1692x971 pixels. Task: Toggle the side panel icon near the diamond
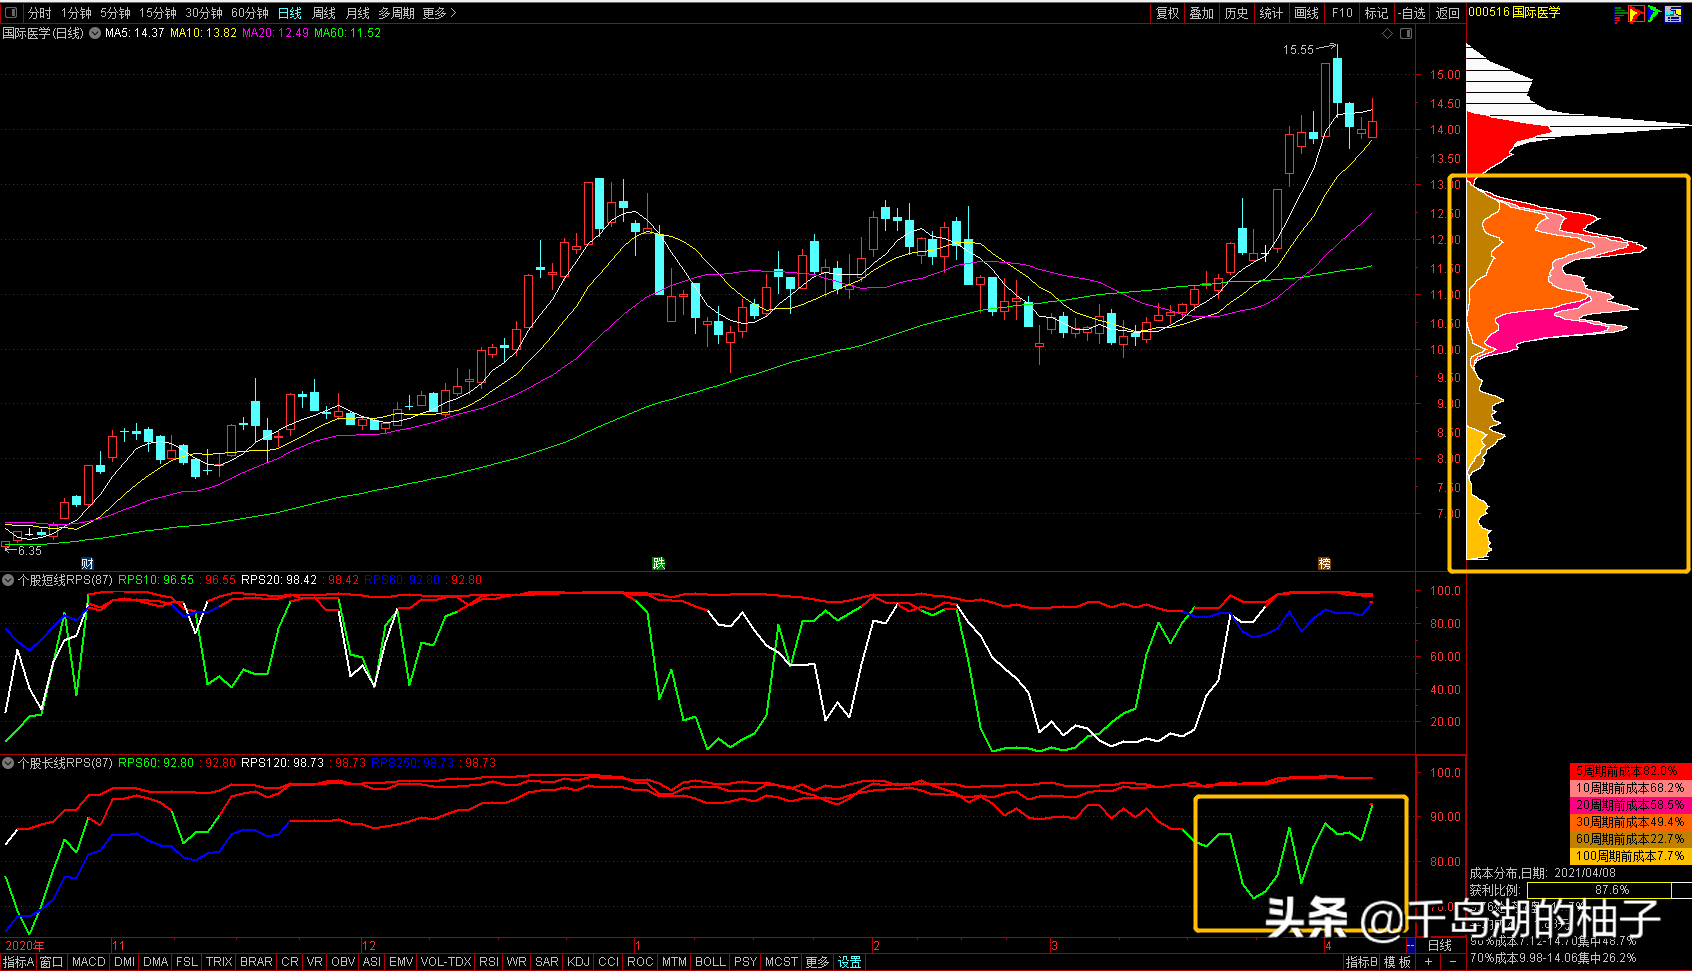click(x=1406, y=34)
